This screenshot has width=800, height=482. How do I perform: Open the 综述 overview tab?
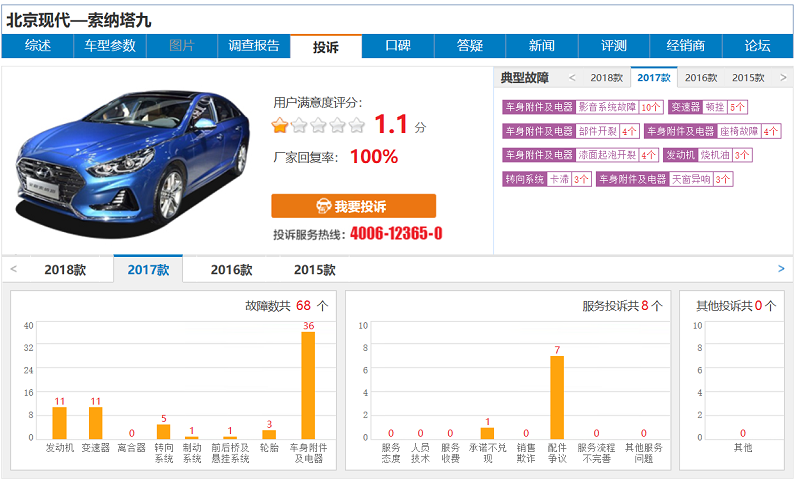[38, 46]
